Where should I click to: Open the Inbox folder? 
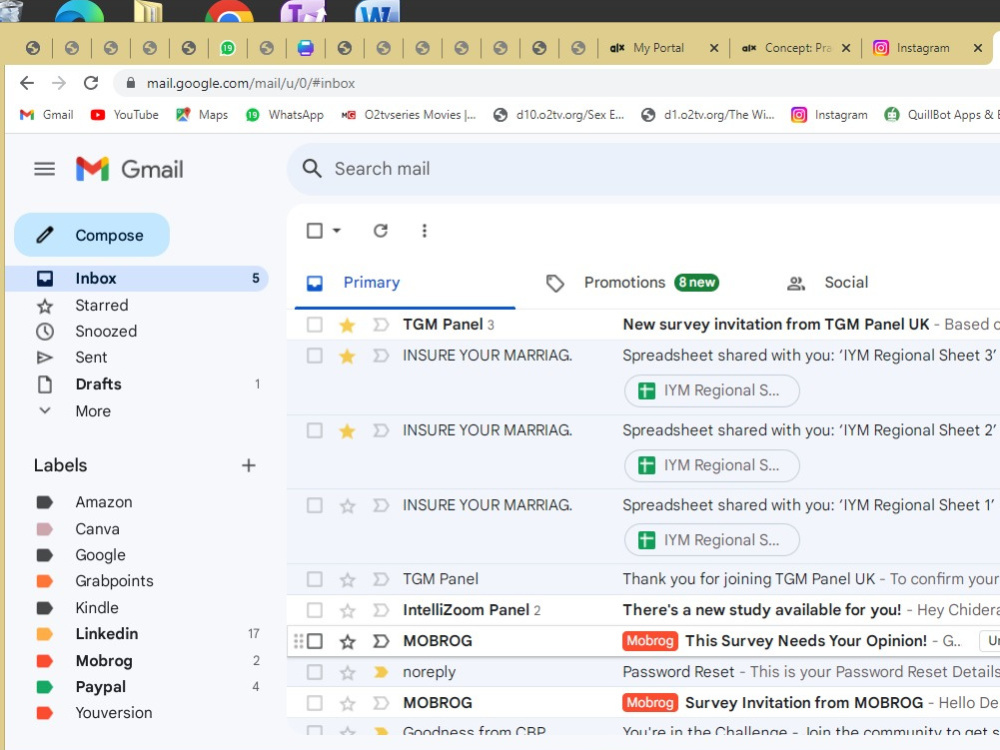[x=136, y=279]
